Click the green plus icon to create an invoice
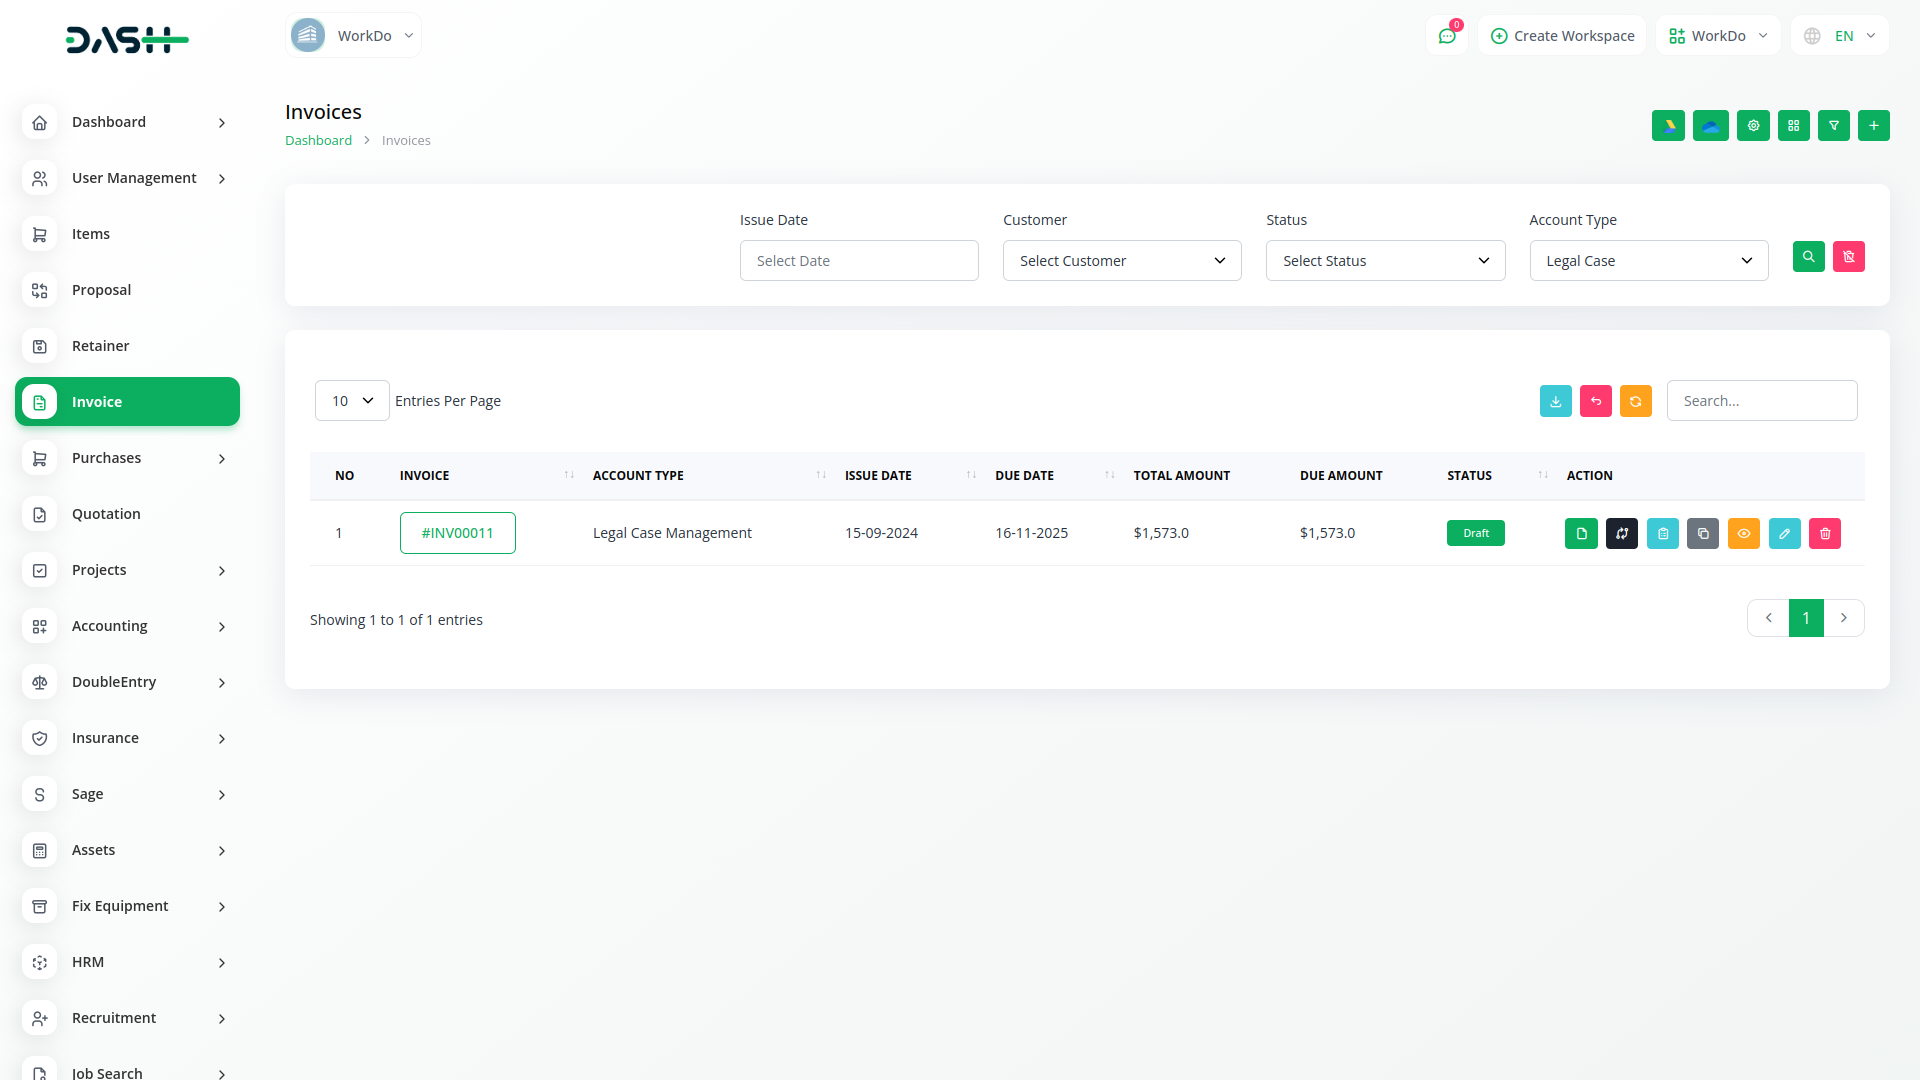1920x1080 pixels. [x=1873, y=126]
